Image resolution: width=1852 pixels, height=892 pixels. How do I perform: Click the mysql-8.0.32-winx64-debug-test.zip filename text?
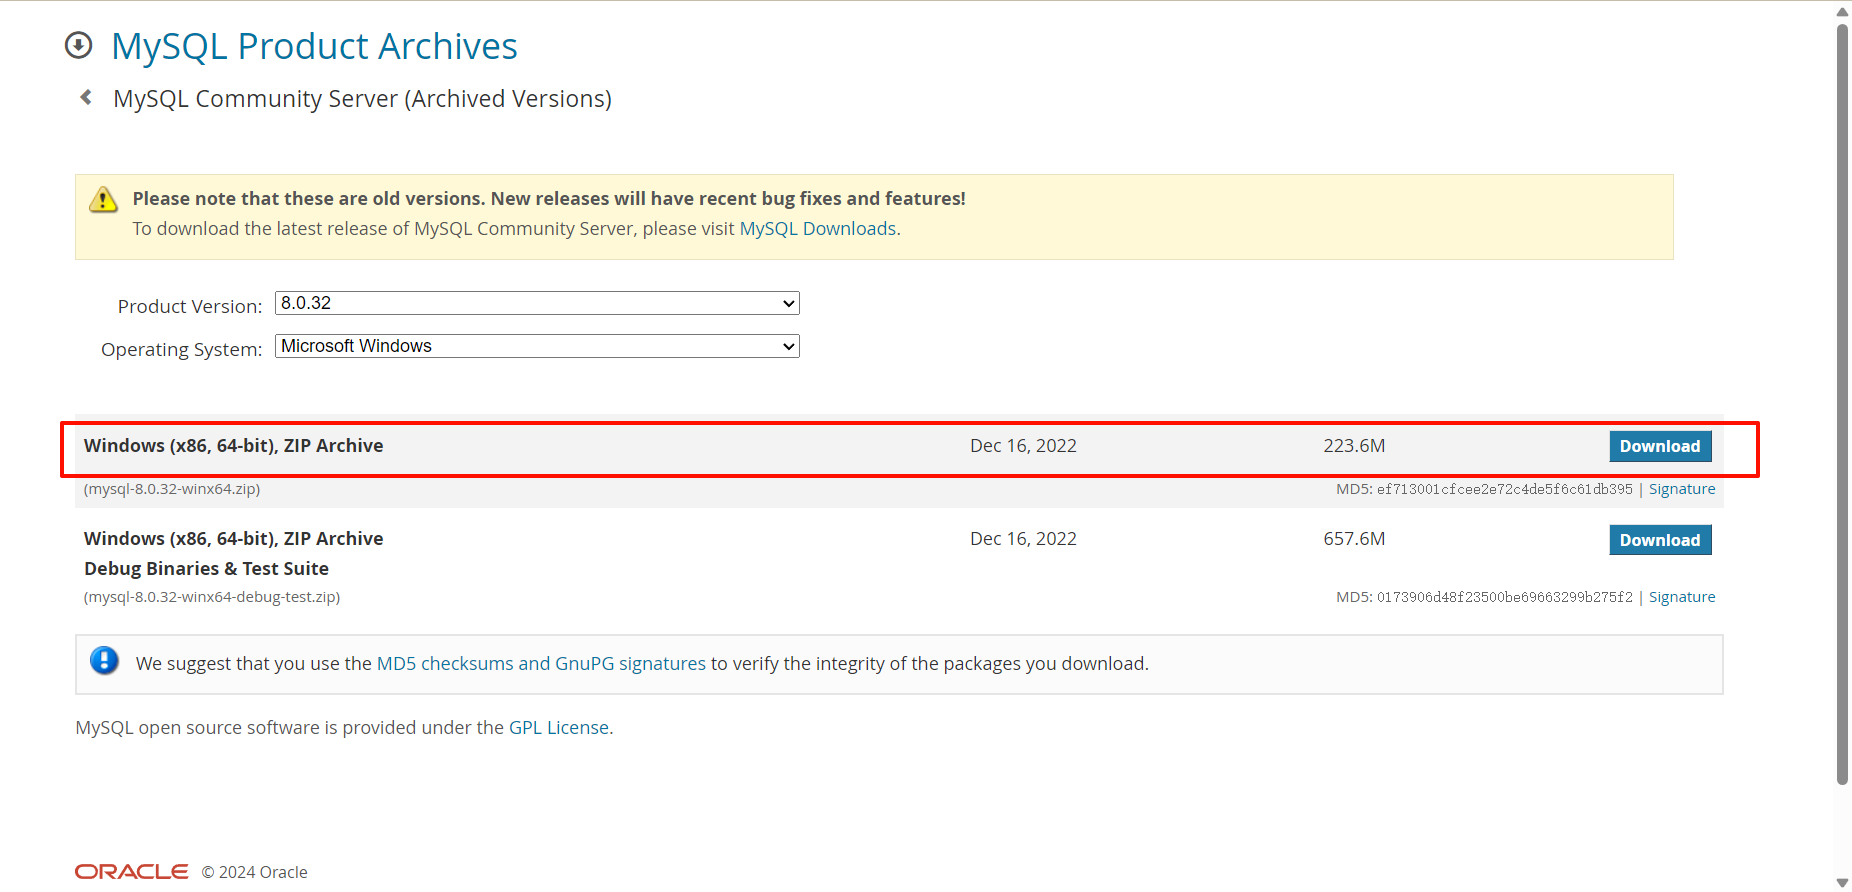pos(212,597)
